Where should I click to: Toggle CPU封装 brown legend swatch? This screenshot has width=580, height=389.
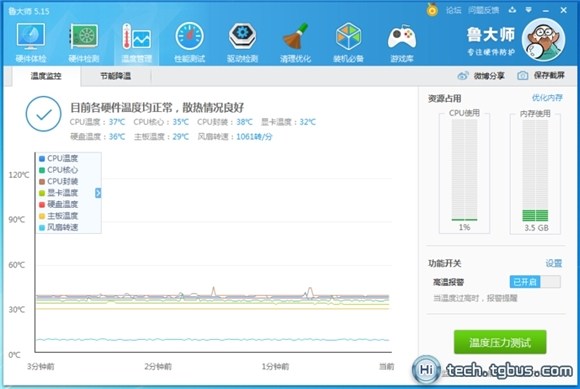click(42, 182)
